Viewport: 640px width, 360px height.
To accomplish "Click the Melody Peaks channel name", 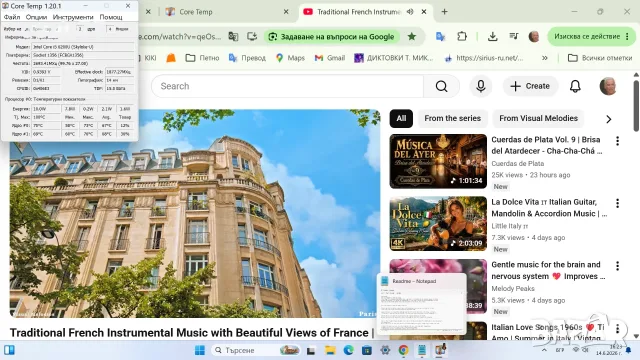I will 513,289.
